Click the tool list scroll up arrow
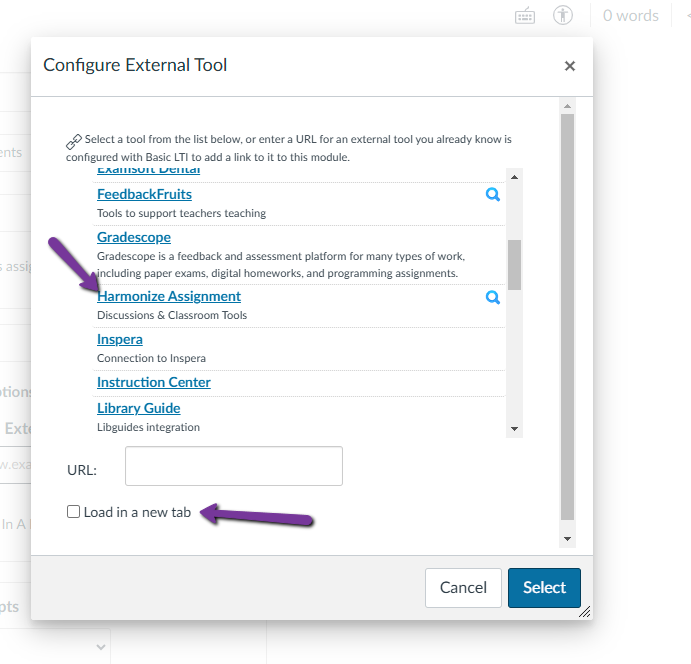The image size is (691, 664). (515, 177)
